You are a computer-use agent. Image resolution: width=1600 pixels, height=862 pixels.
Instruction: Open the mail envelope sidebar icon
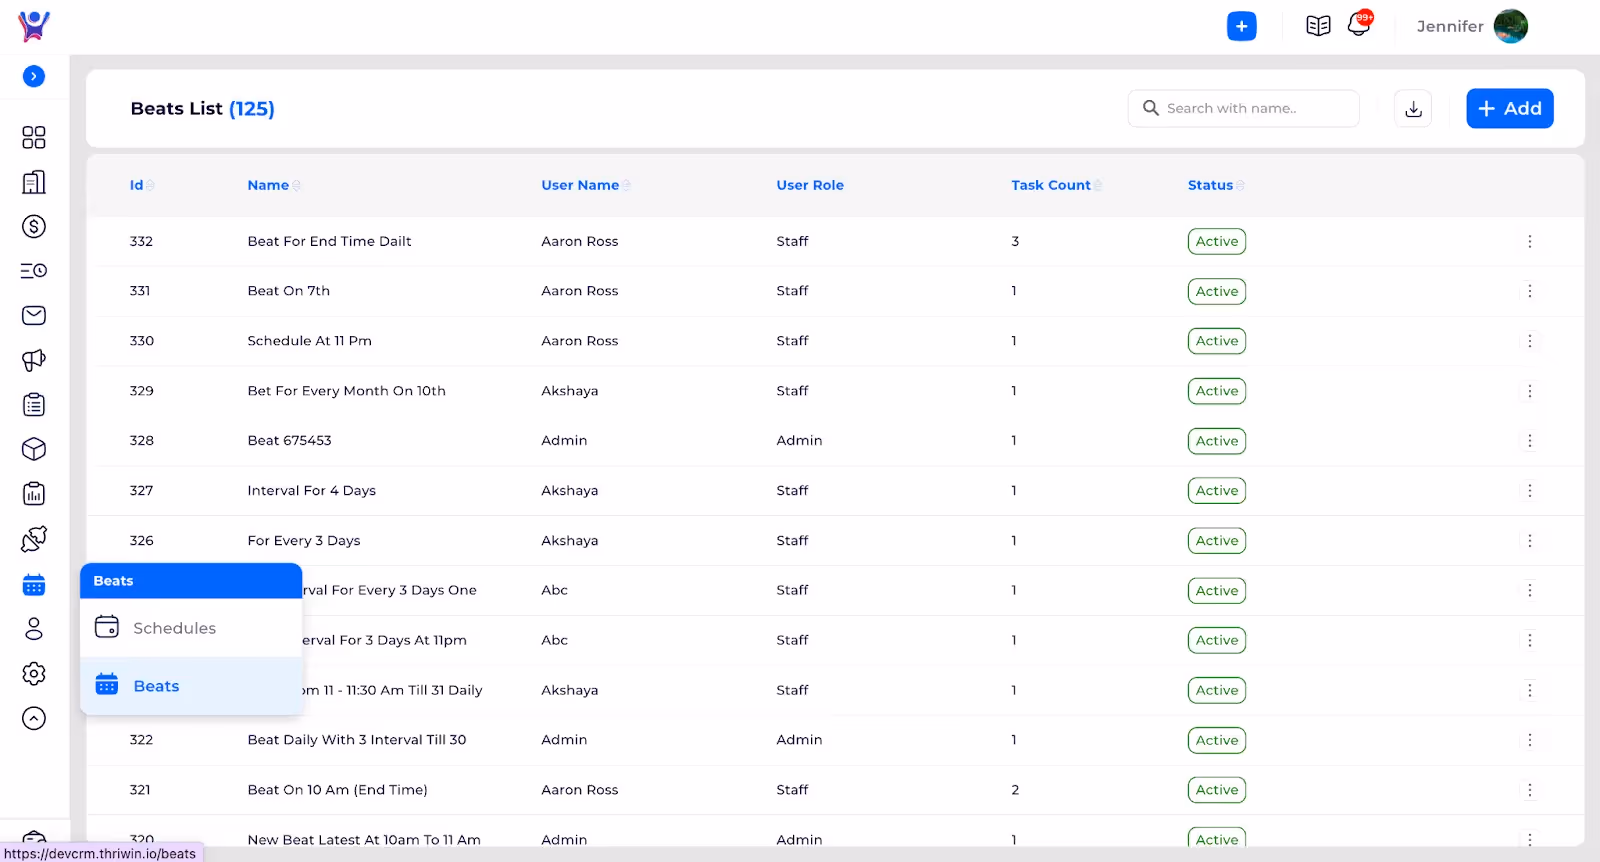coord(34,316)
